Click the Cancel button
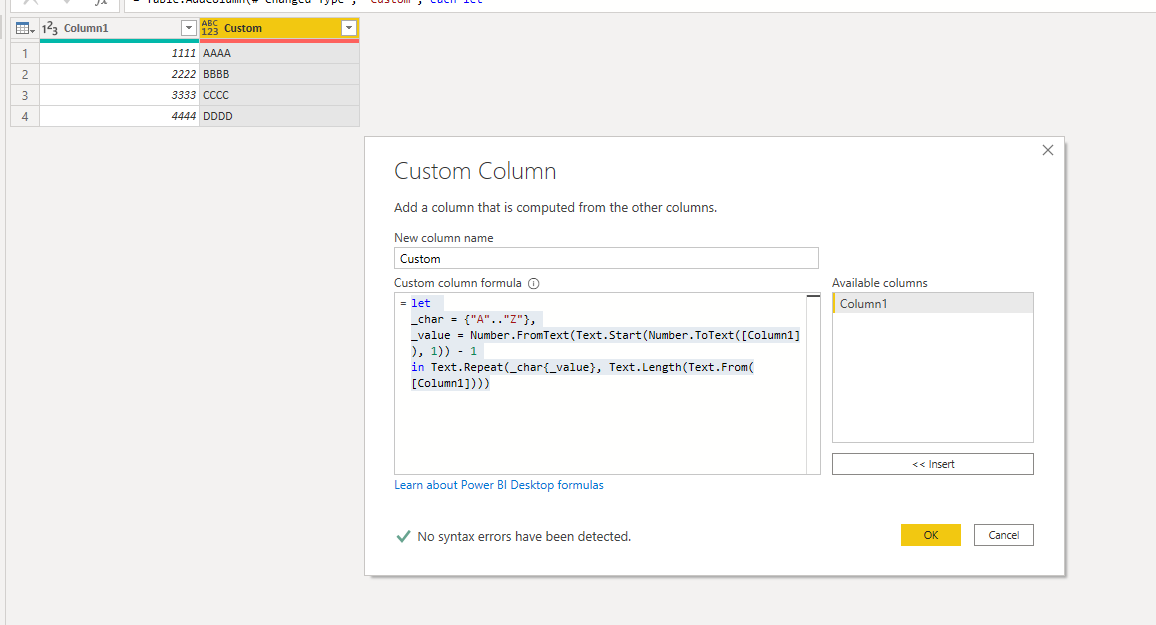Image resolution: width=1156 pixels, height=625 pixels. point(1003,535)
